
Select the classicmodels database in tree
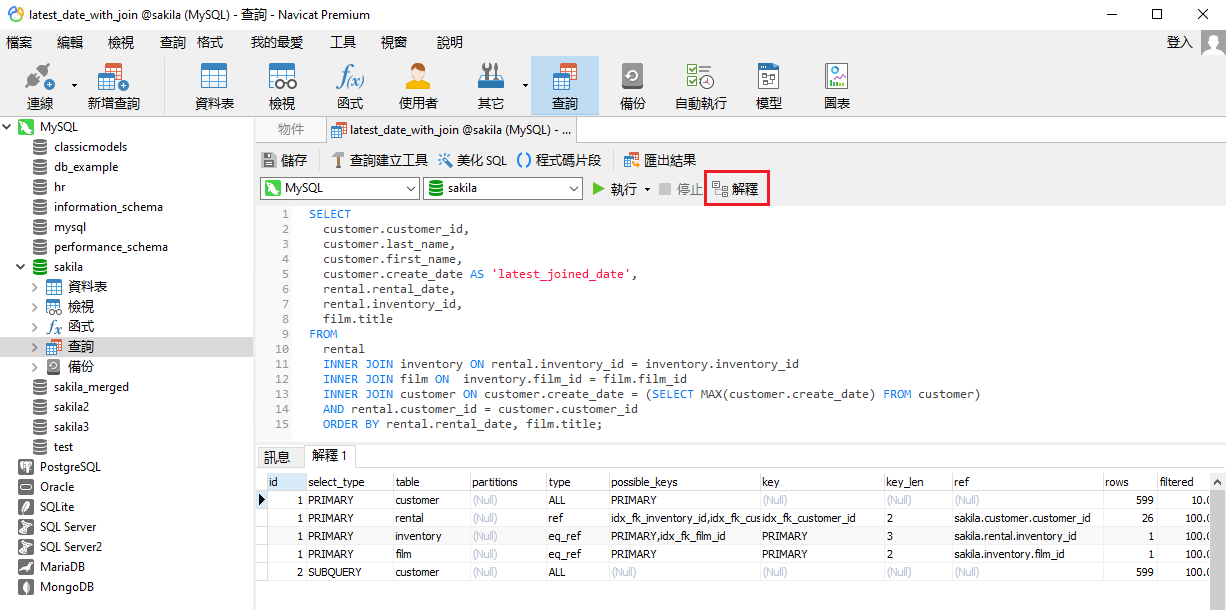90,147
